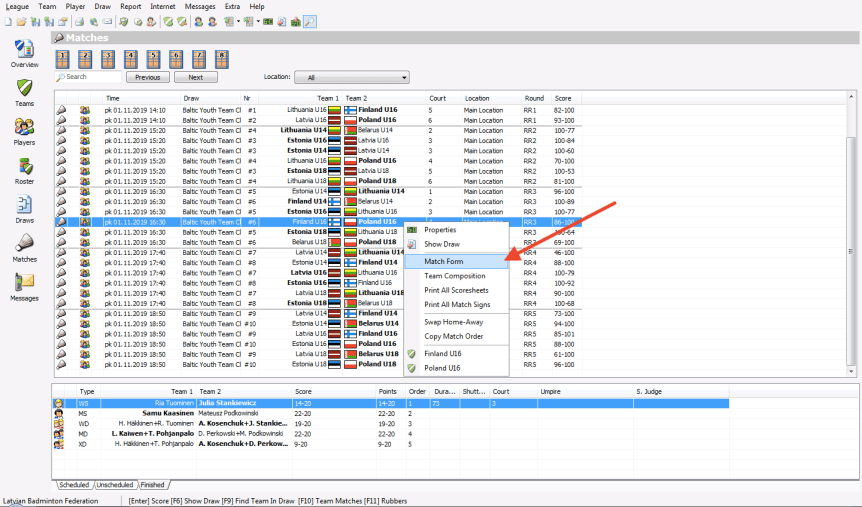Click the magnifier Matches toolbar icon

310,22
